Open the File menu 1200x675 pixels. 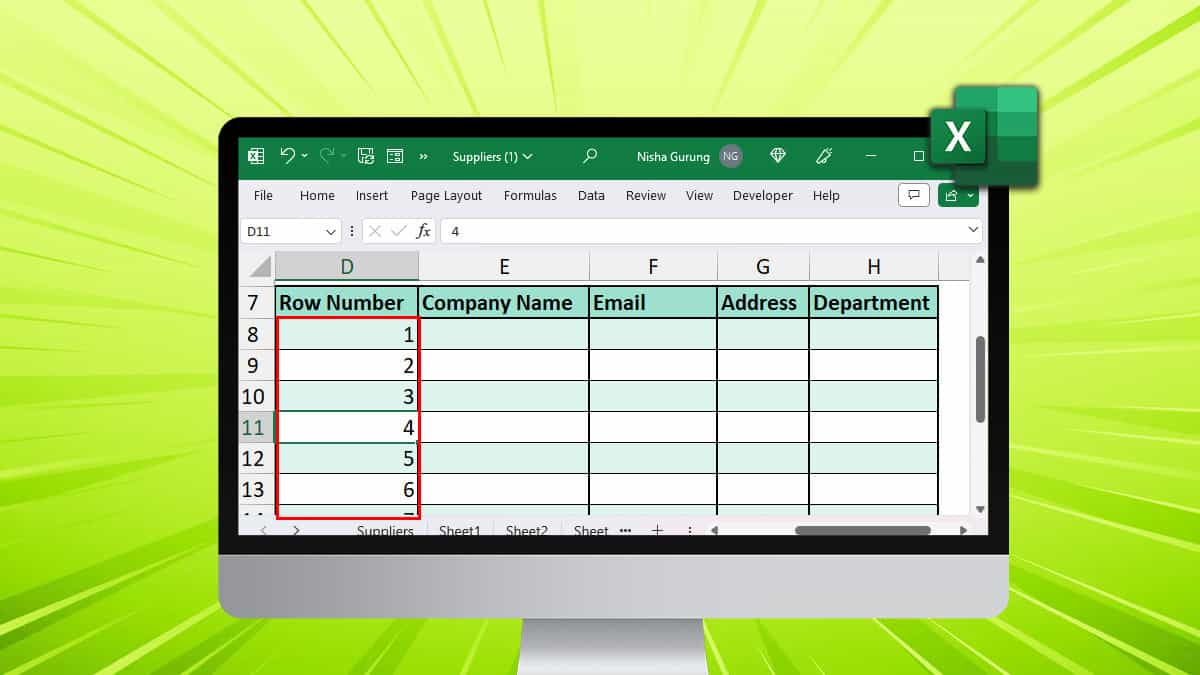click(262, 195)
